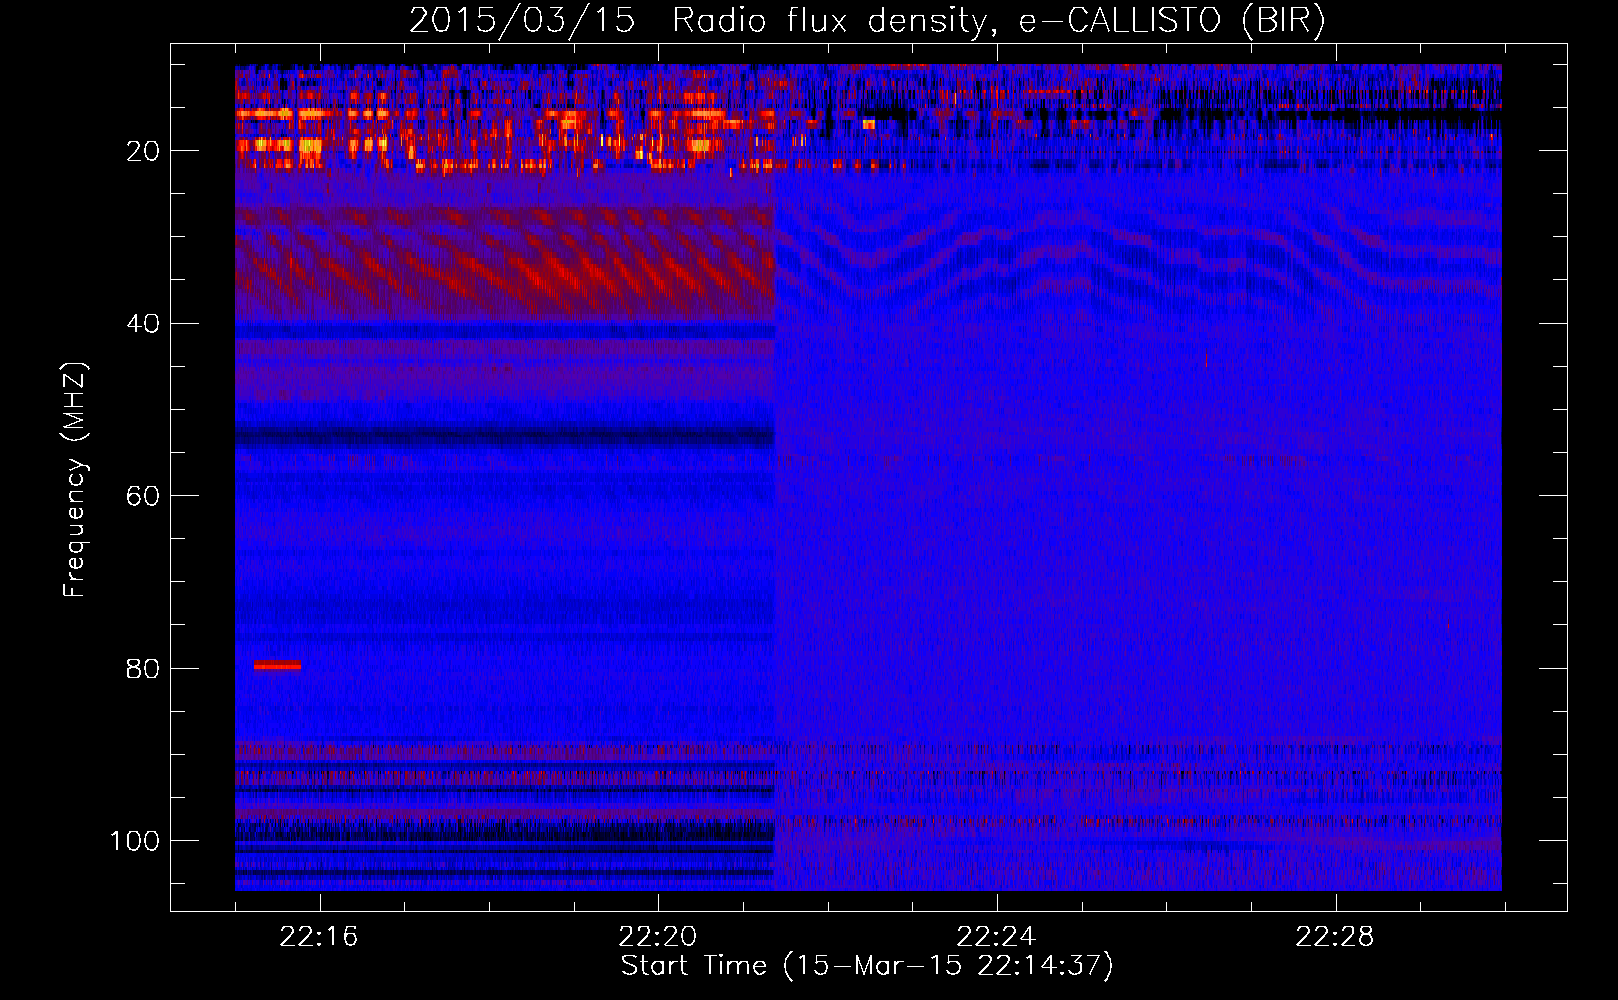The height and width of the screenshot is (1000, 1618).
Task: Click the short red horizontal bar near 80 MHz
Action: click(277, 665)
